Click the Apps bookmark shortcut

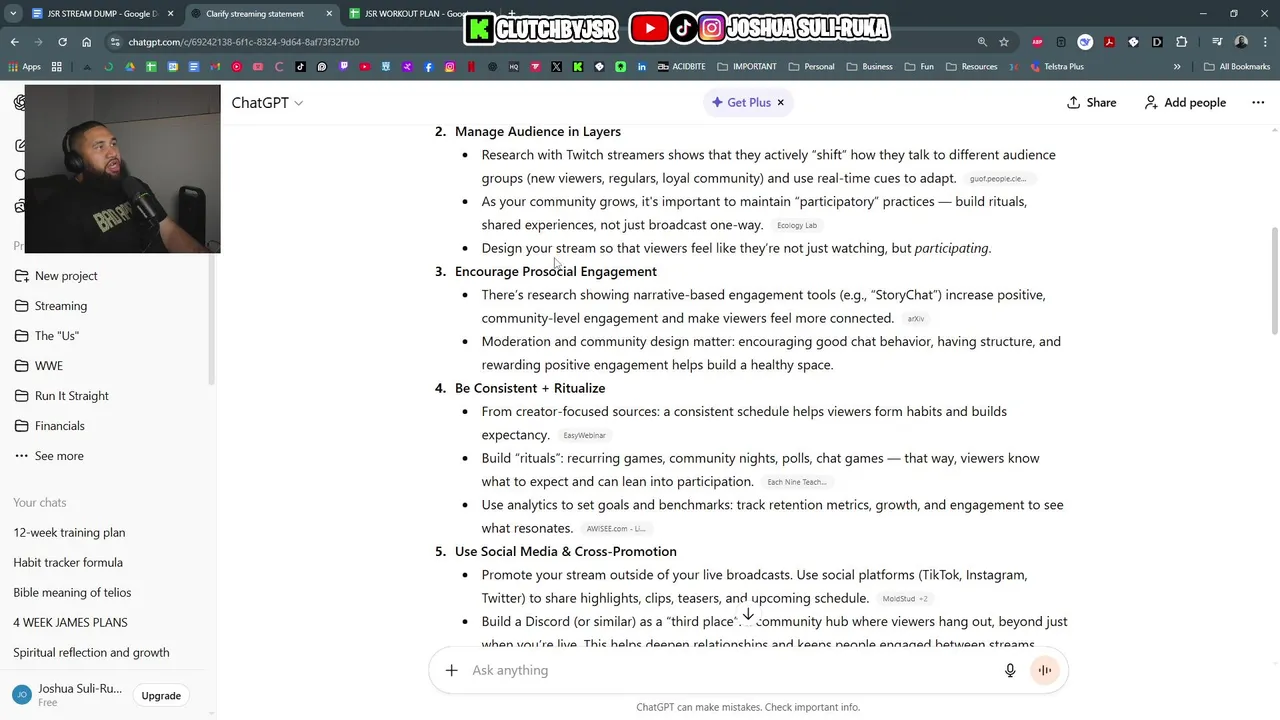(x=24, y=67)
